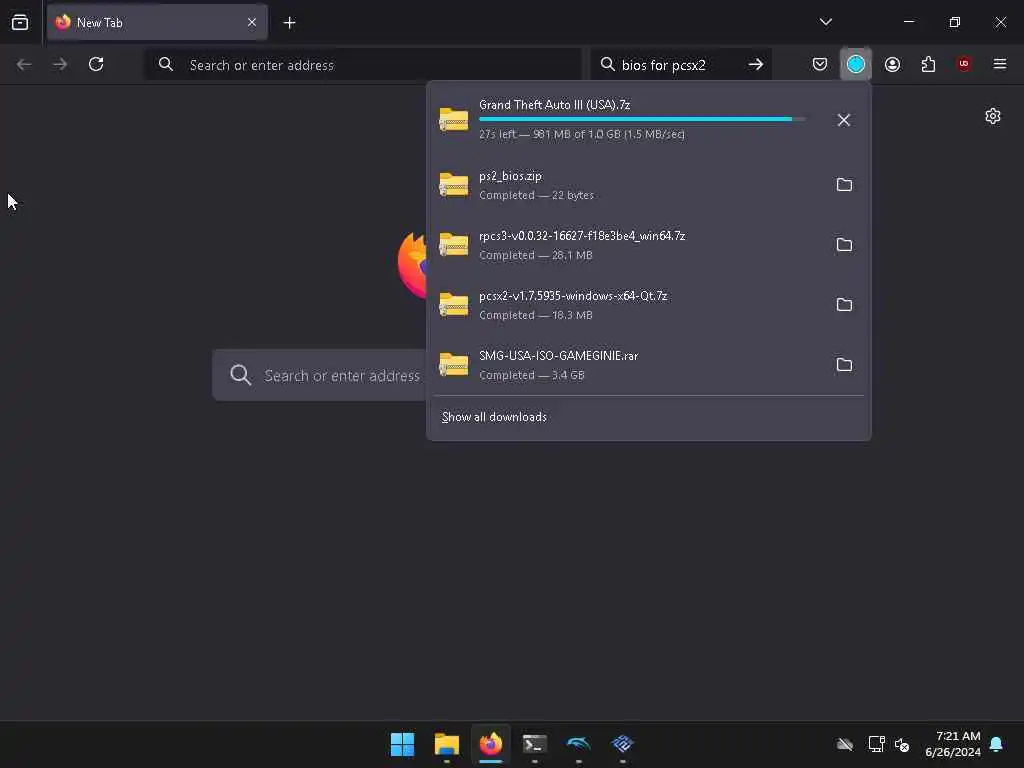Open File Explorer from taskbar
Viewport: 1024px width, 768px height.
tap(447, 744)
